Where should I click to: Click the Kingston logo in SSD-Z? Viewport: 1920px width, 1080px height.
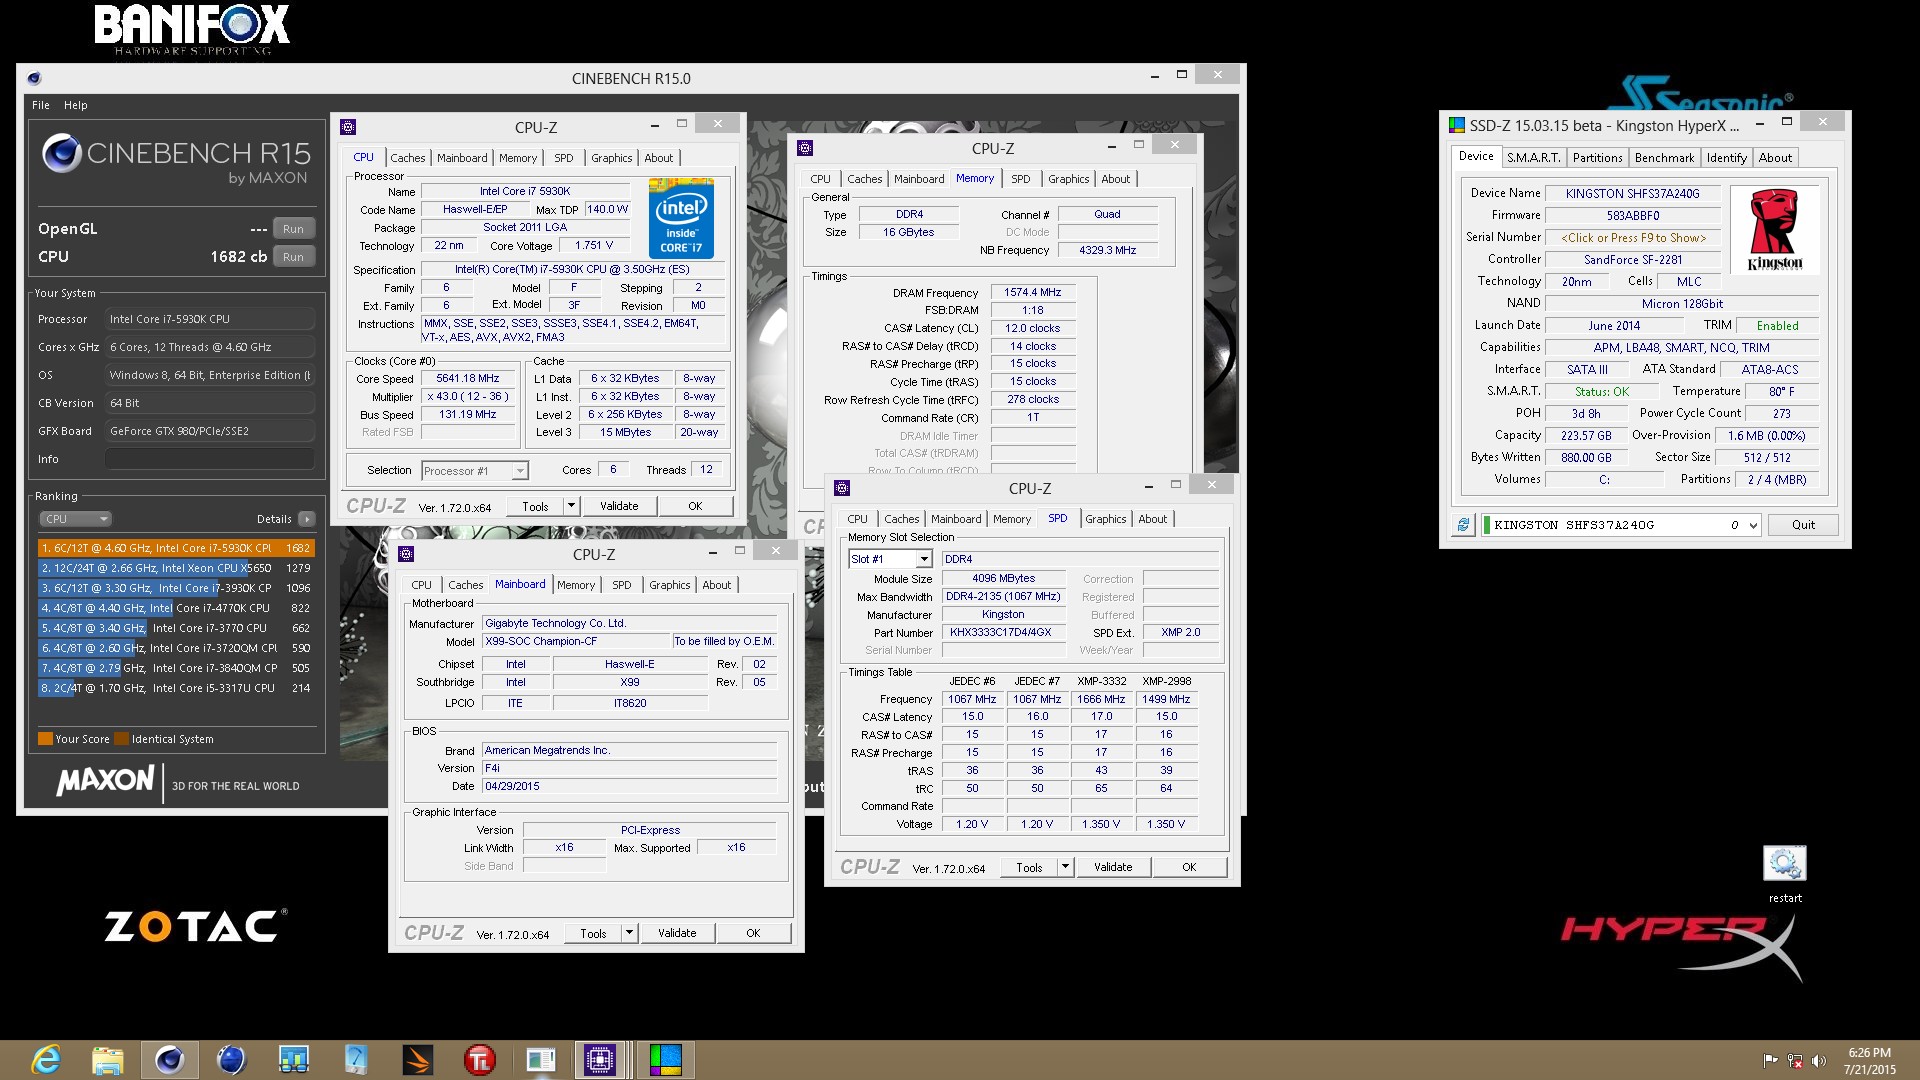1775,229
